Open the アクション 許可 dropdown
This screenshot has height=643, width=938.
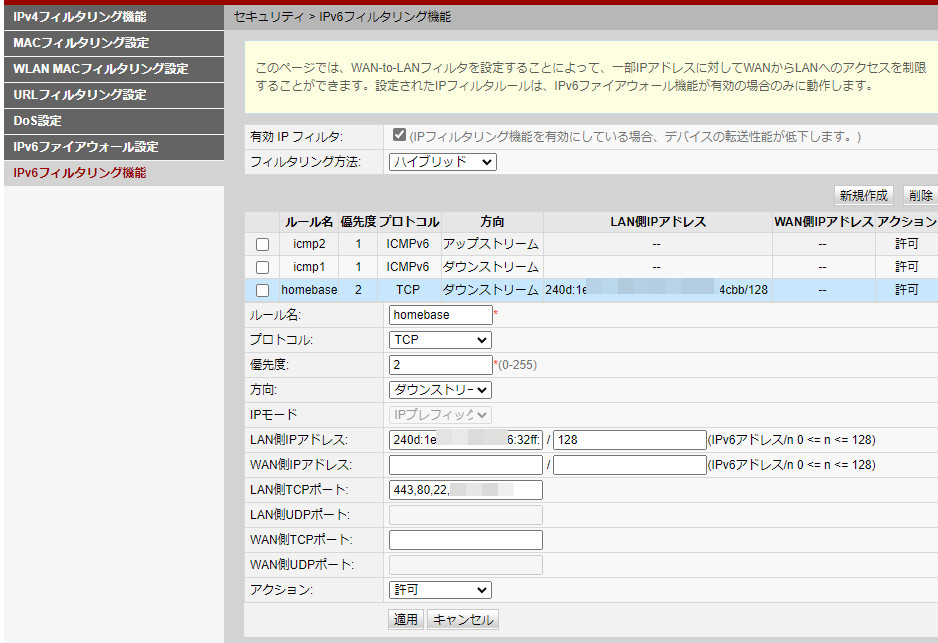440,590
